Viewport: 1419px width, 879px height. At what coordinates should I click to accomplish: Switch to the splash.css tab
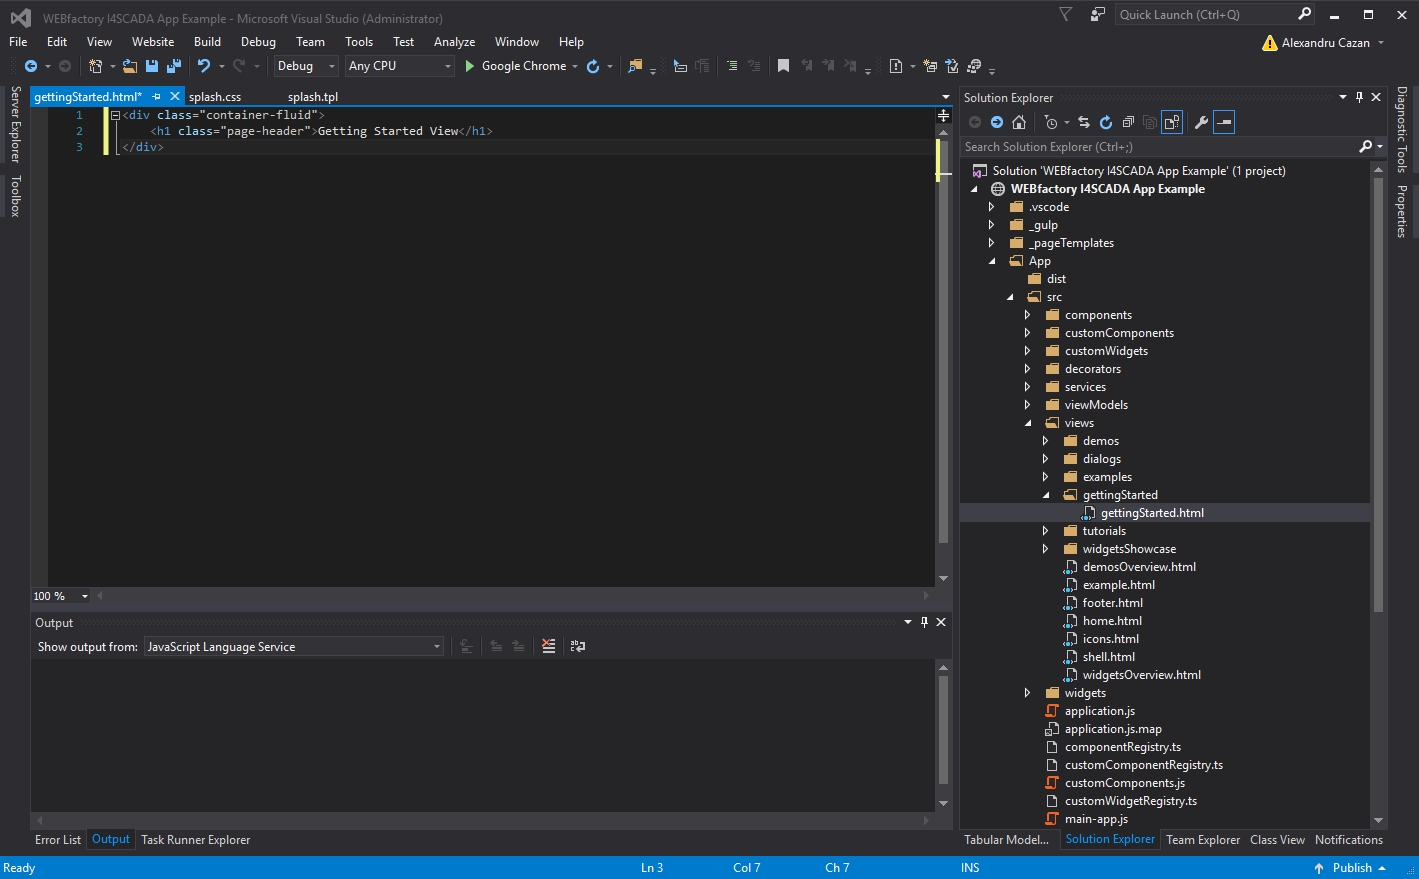point(215,97)
